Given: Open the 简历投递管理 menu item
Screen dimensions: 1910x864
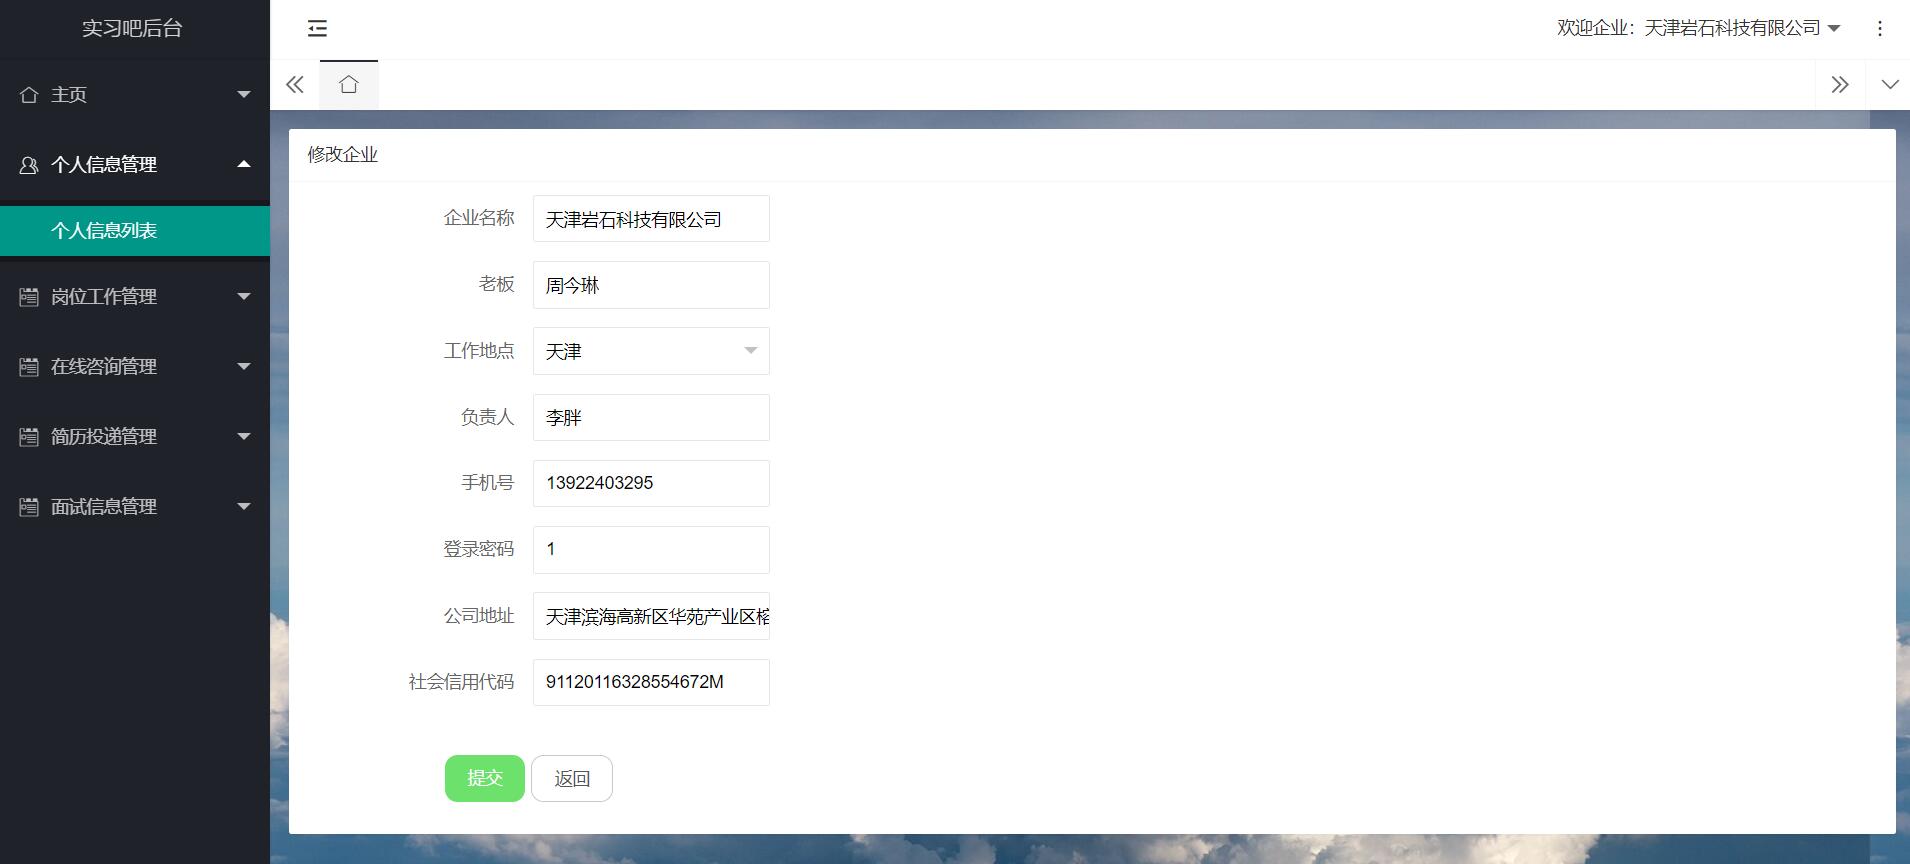Looking at the screenshot, I should point(135,437).
